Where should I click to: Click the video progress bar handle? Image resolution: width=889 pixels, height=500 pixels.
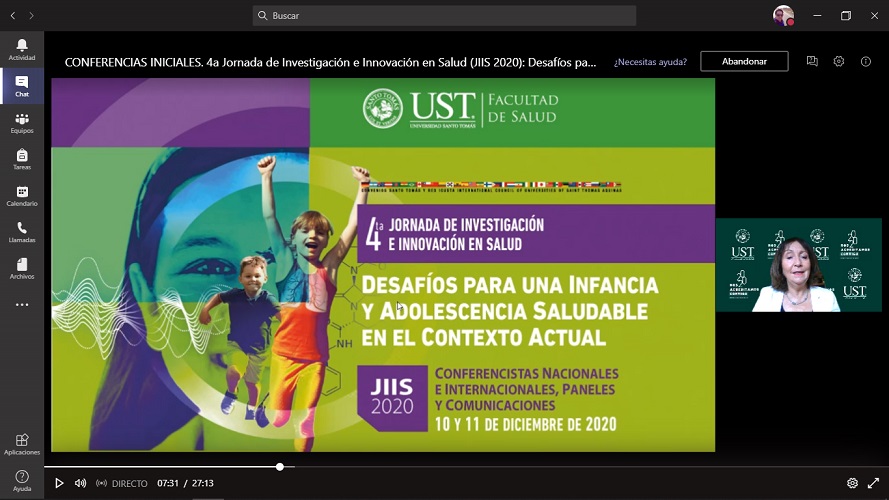[280, 467]
